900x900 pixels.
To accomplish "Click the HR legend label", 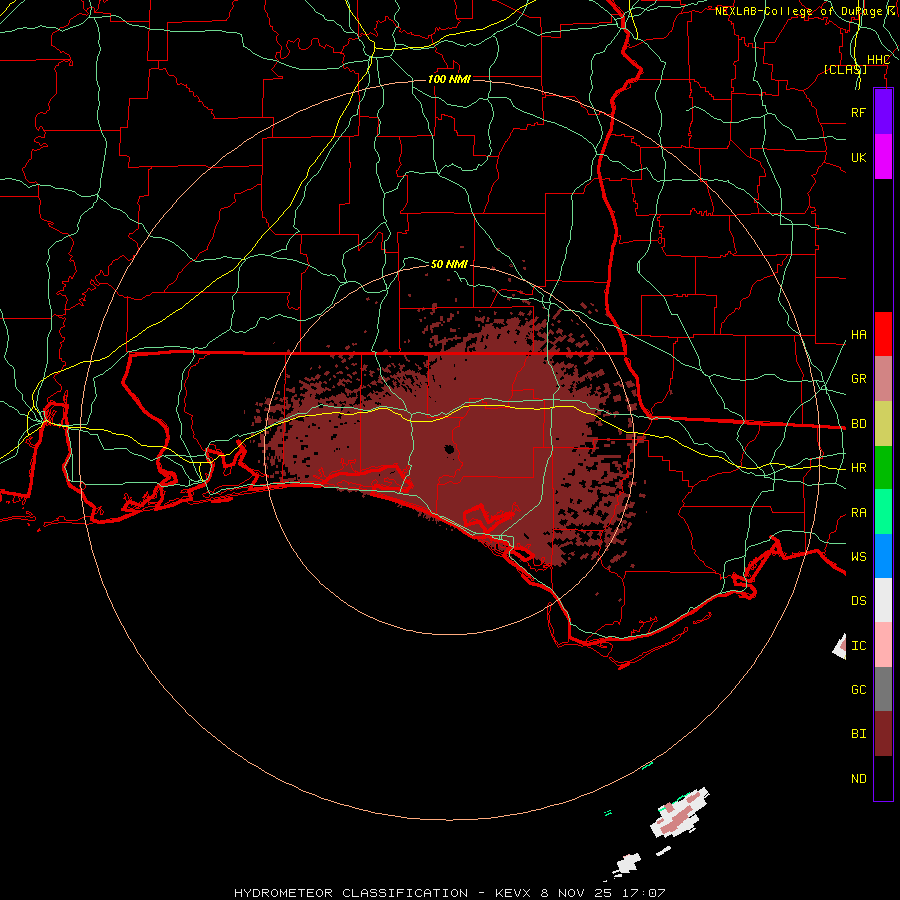I will [858, 468].
